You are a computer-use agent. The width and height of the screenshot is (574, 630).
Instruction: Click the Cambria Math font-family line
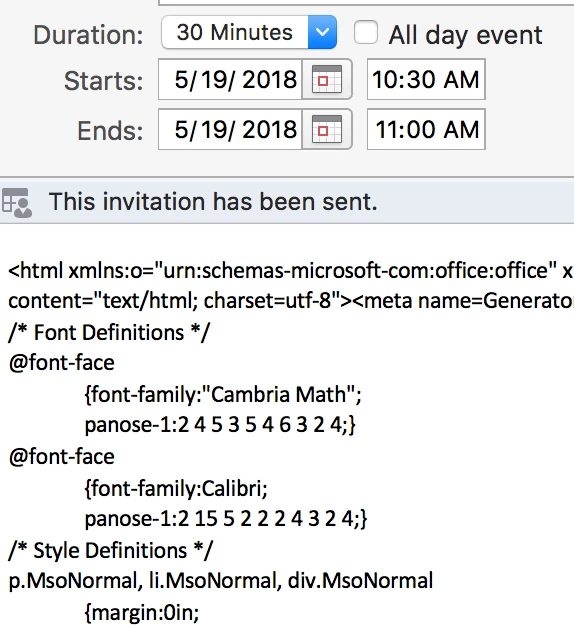pyautogui.click(x=223, y=395)
